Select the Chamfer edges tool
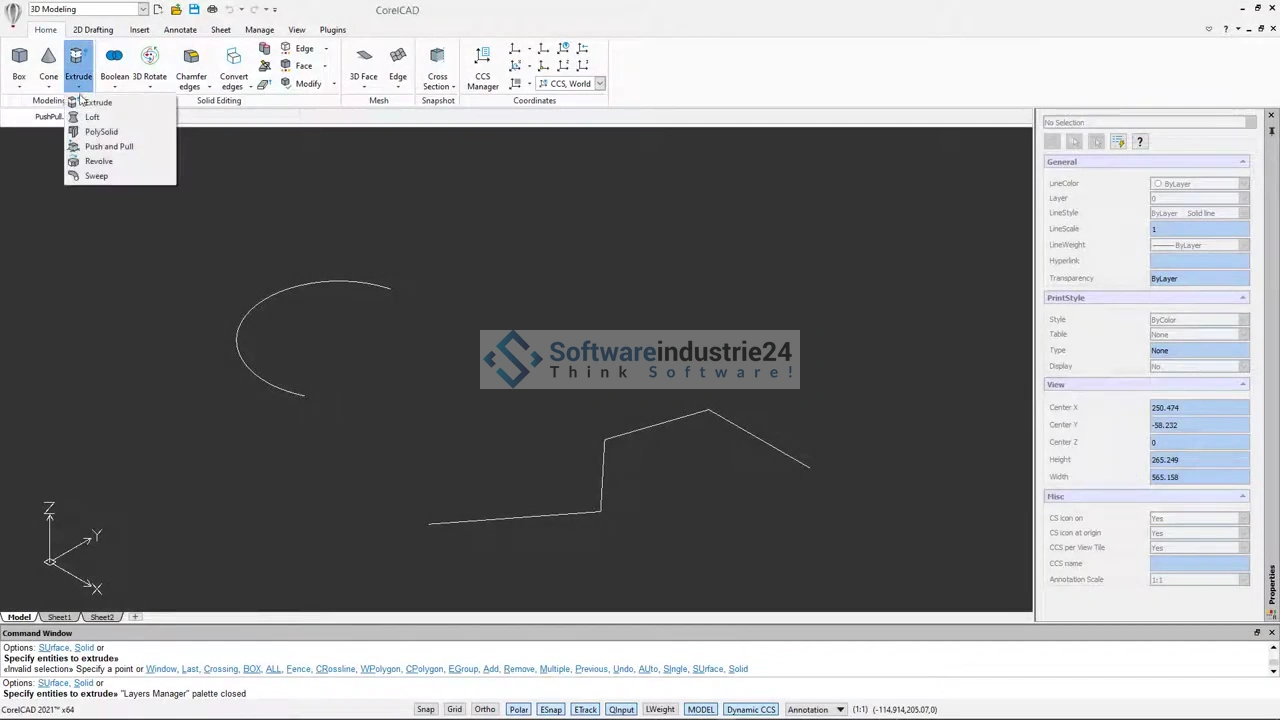The image size is (1280, 720). pyautogui.click(x=191, y=66)
